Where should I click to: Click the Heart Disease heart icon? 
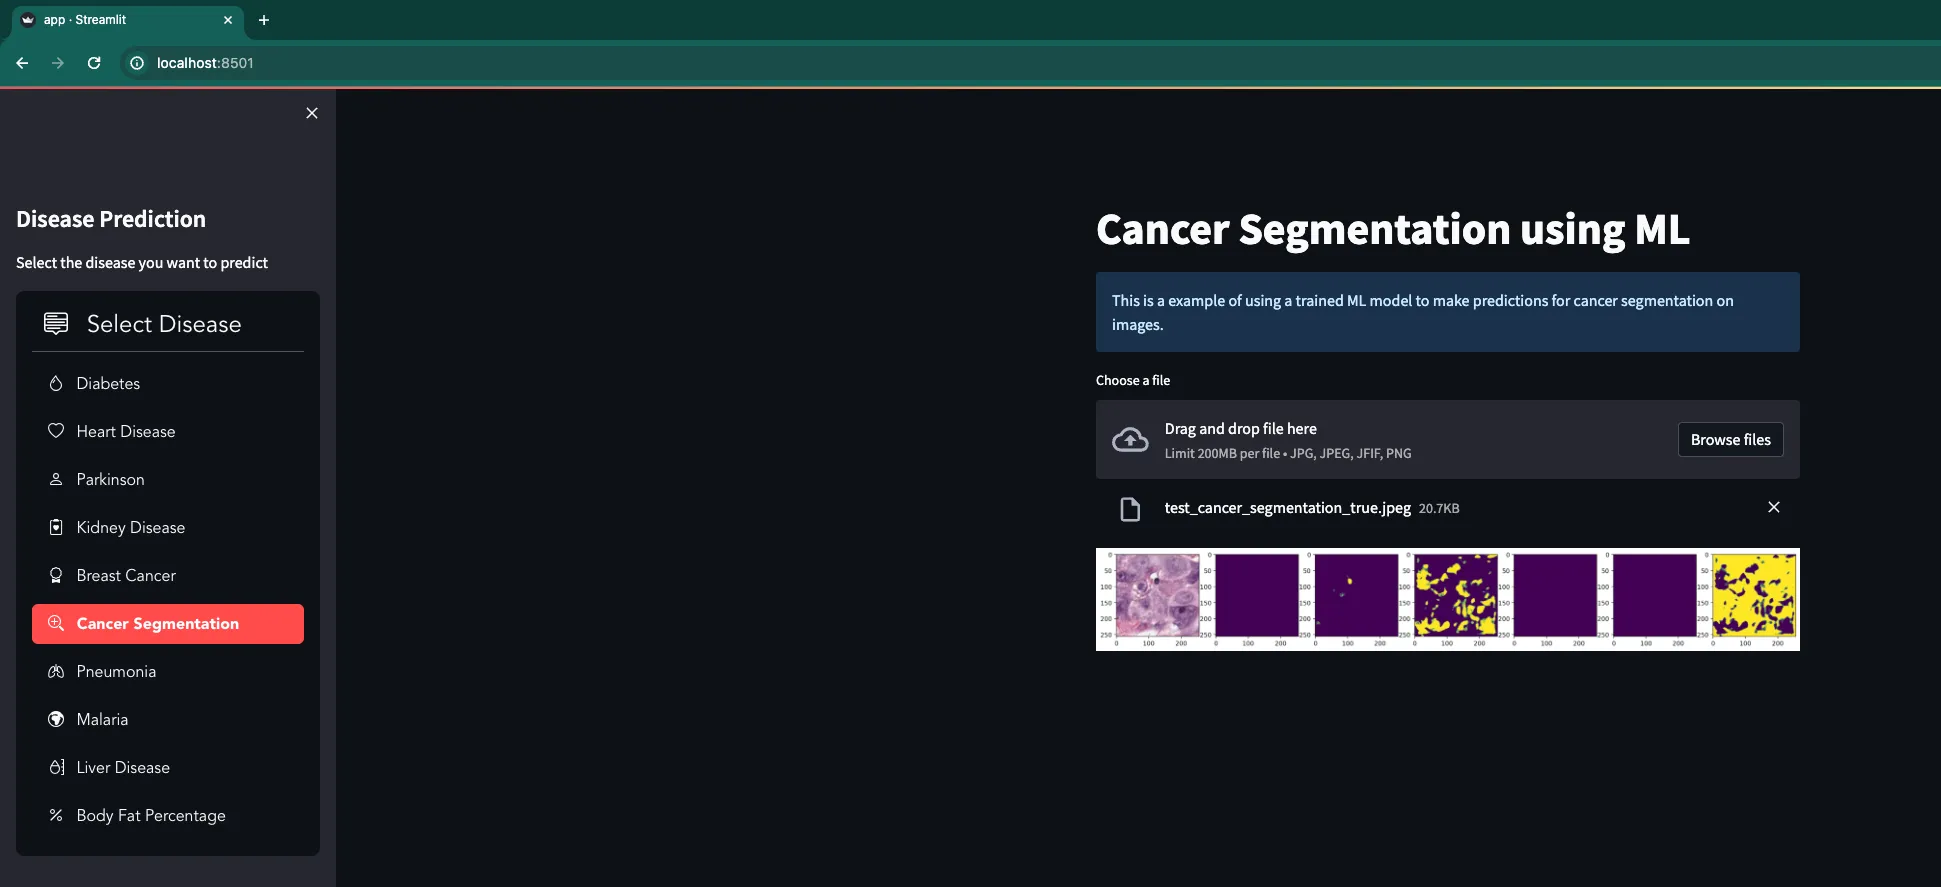[x=56, y=431]
